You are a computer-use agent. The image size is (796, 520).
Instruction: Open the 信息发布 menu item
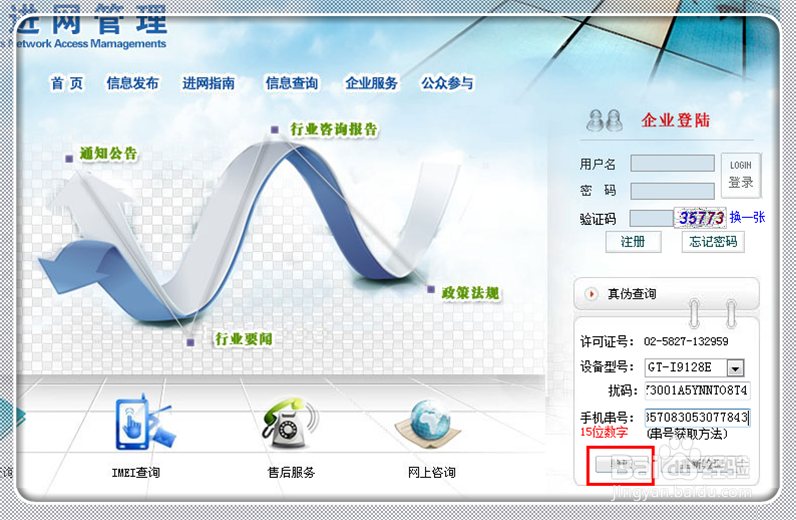pyautogui.click(x=132, y=83)
